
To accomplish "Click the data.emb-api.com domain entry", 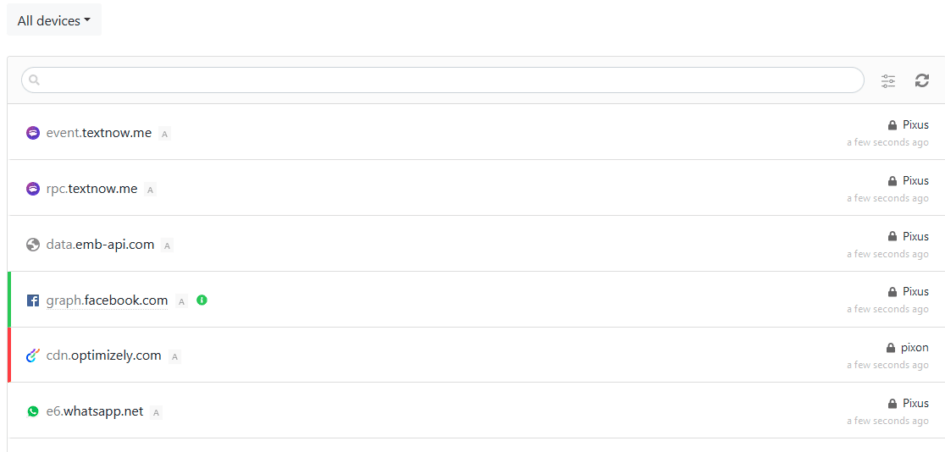I will pos(100,245).
